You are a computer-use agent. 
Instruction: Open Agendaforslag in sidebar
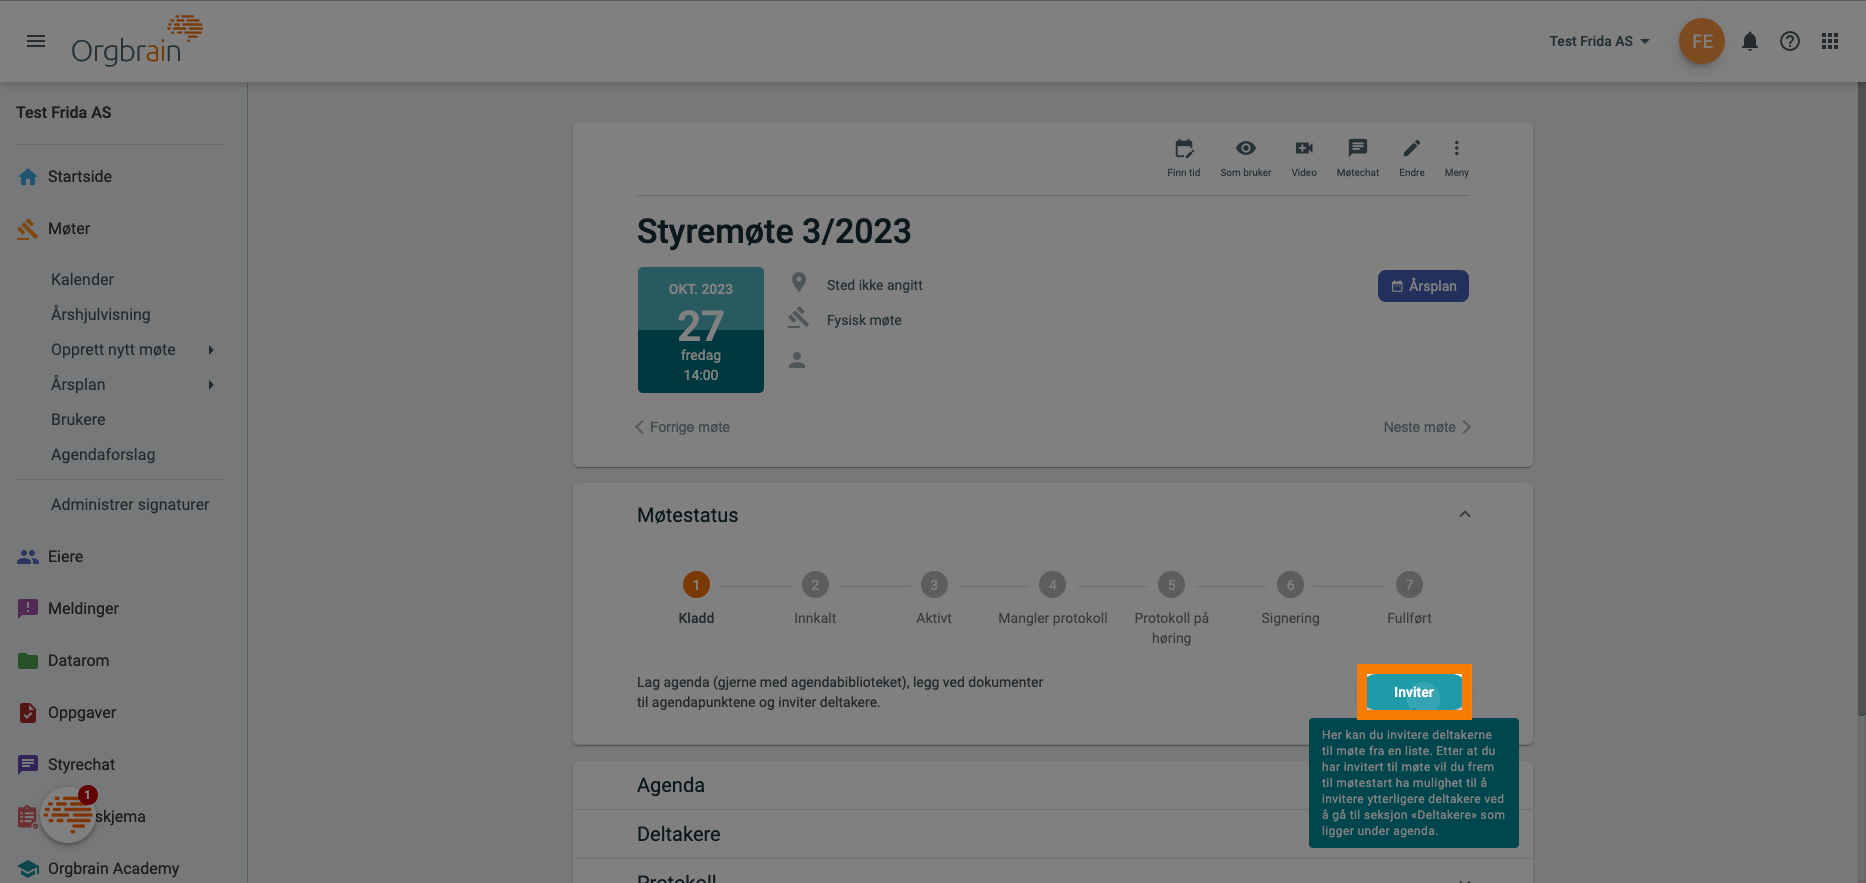coord(103,454)
